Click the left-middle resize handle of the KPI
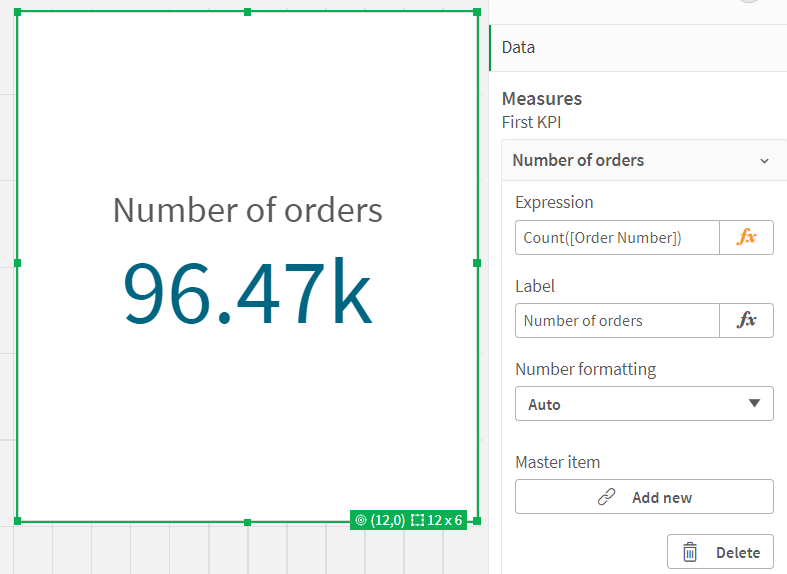The width and height of the screenshot is (787, 574). 18,263
